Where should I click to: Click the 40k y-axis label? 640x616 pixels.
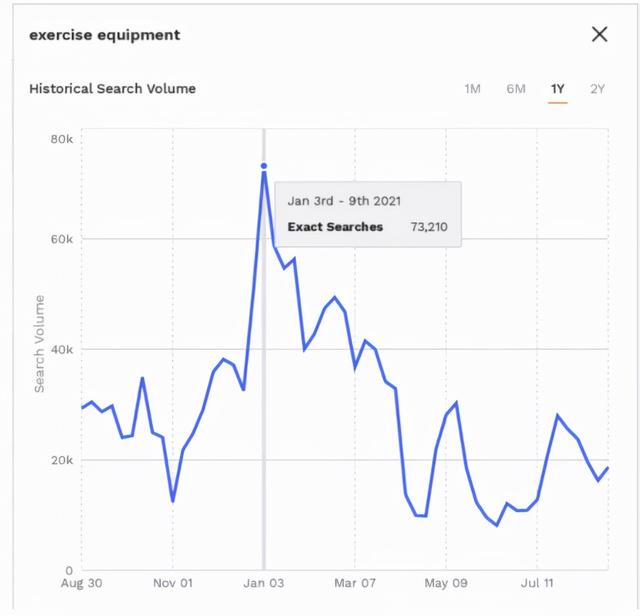tap(62, 350)
